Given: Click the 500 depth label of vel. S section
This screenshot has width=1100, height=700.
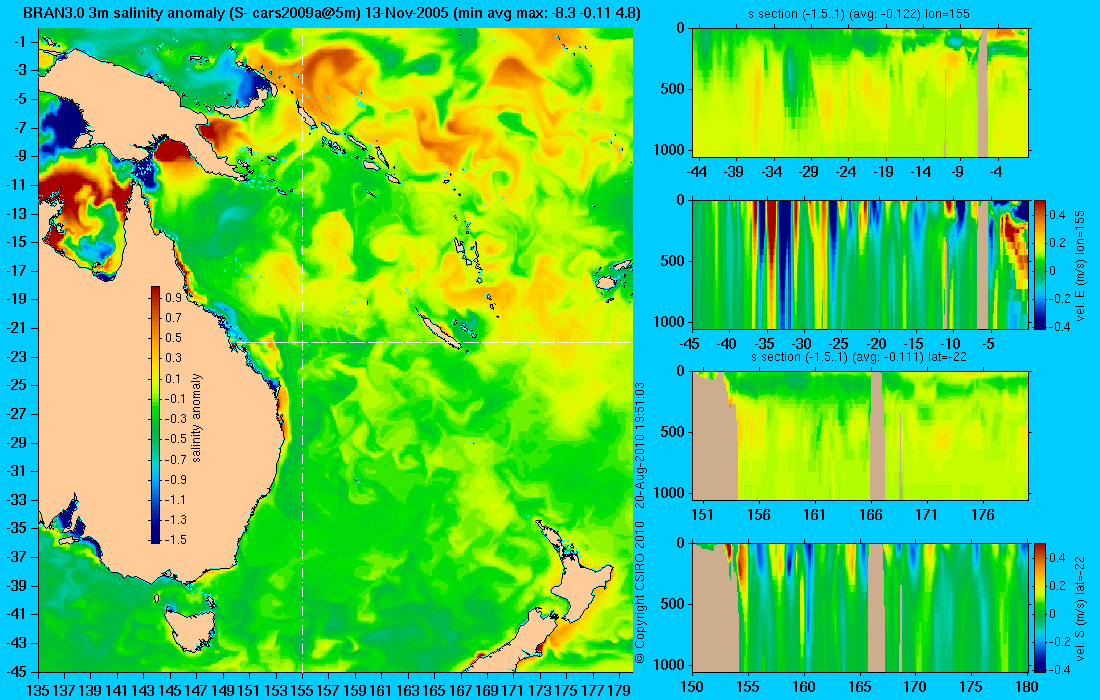Looking at the screenshot, I should [673, 604].
